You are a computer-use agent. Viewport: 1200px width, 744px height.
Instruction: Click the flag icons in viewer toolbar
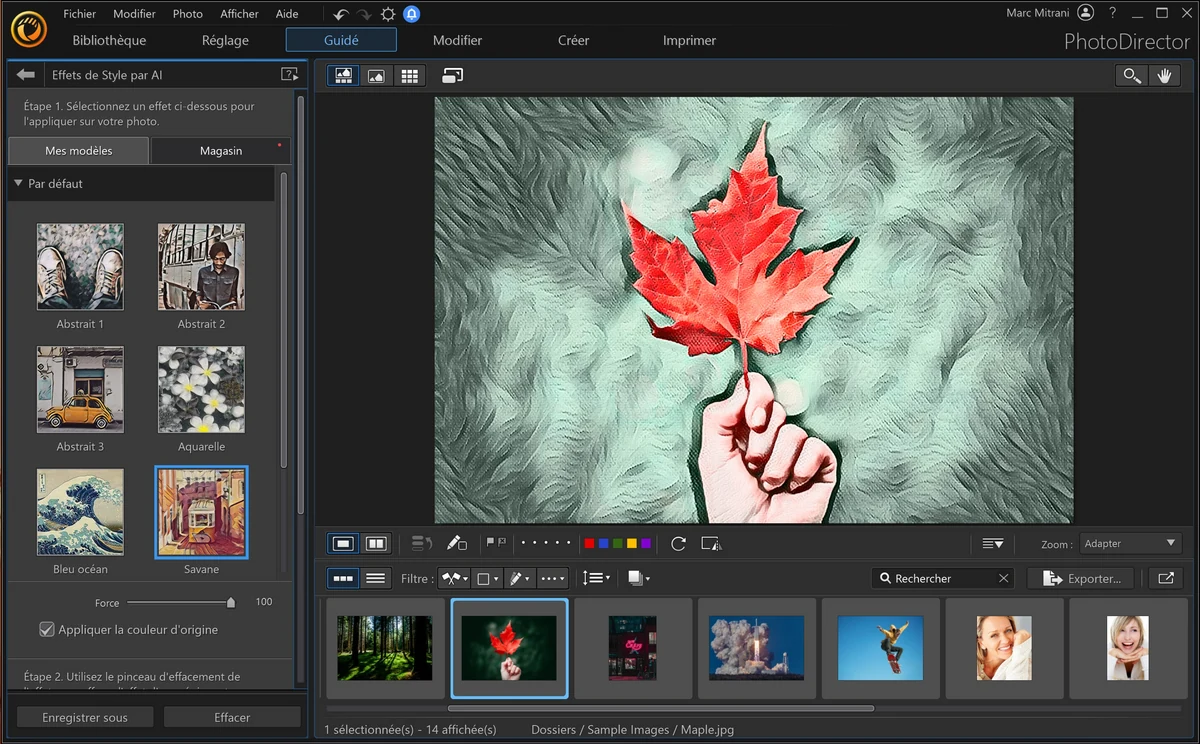496,543
